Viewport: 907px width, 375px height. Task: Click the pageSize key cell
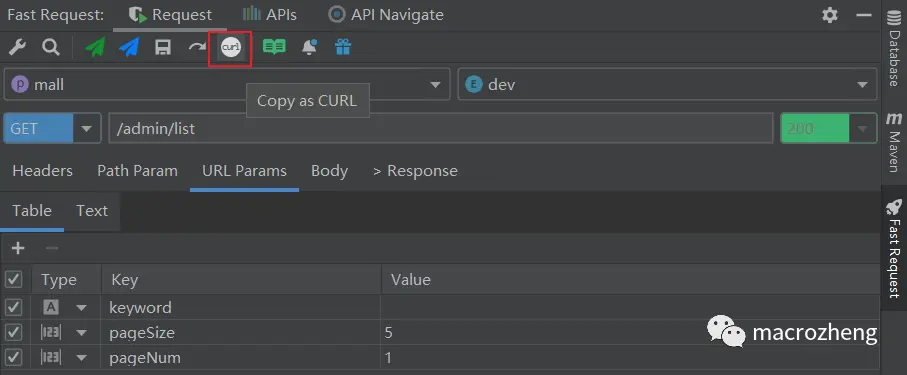coord(241,333)
